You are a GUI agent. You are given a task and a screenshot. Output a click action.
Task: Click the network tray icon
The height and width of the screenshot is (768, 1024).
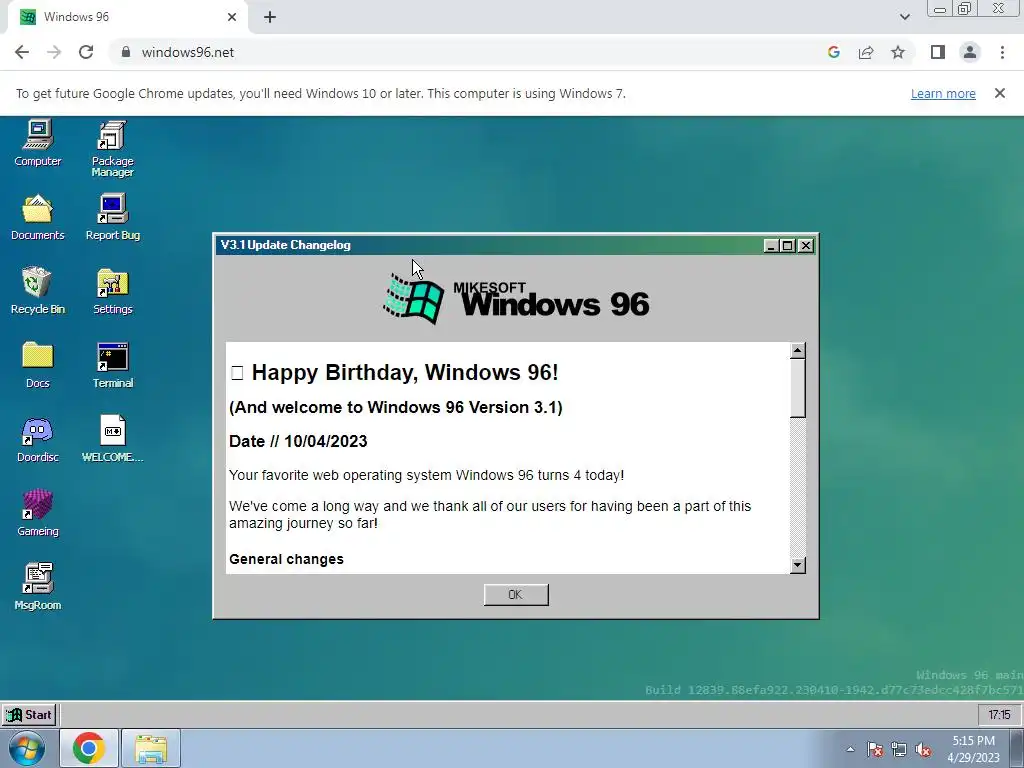click(899, 750)
